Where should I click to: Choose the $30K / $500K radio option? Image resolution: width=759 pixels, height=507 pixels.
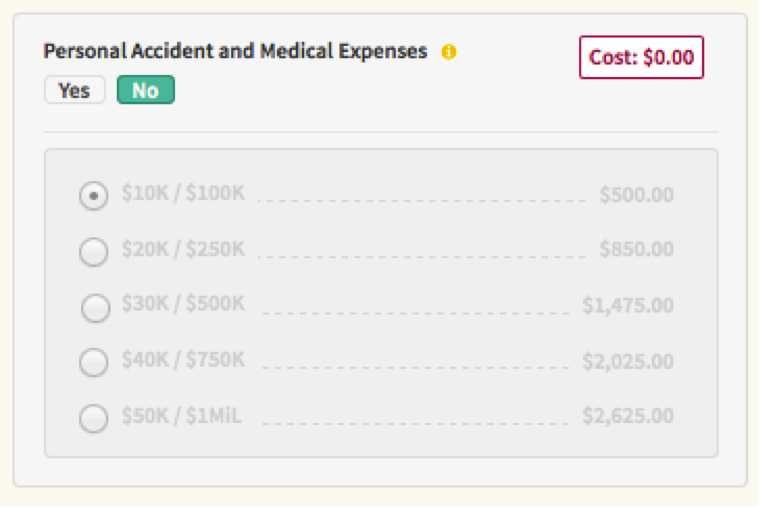(95, 308)
